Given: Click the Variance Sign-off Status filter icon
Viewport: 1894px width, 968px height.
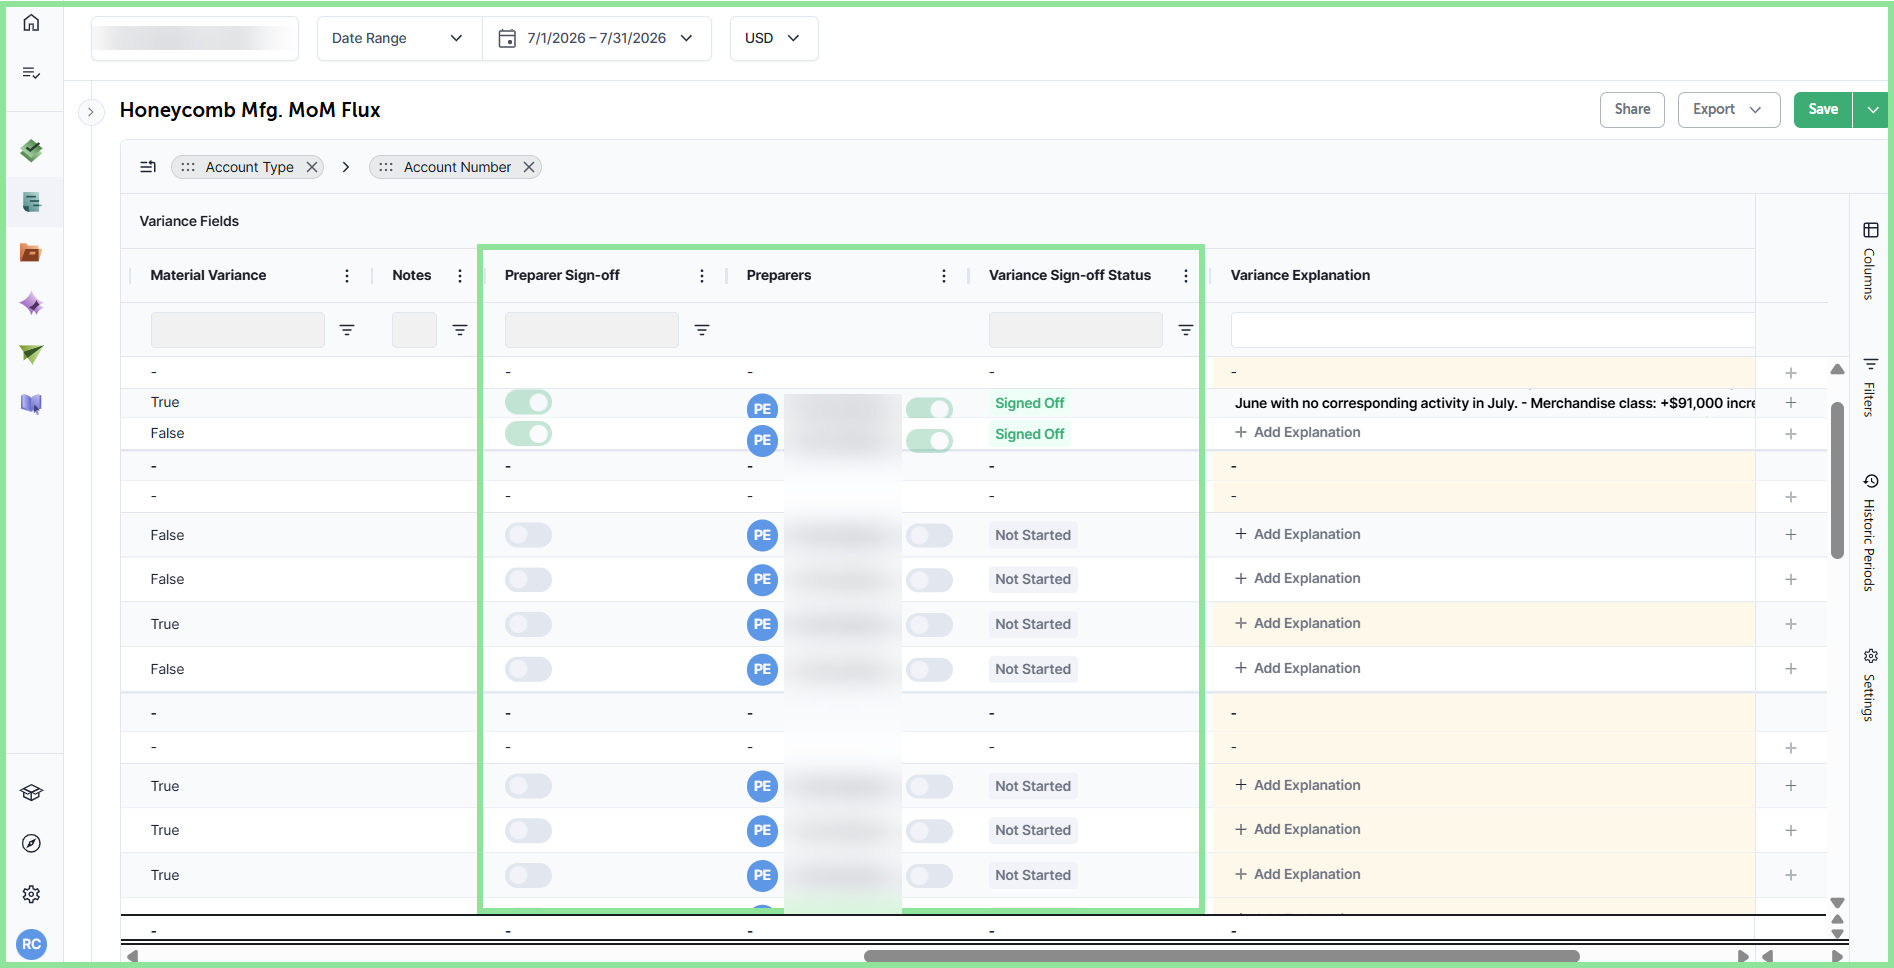Looking at the screenshot, I should 1186,330.
